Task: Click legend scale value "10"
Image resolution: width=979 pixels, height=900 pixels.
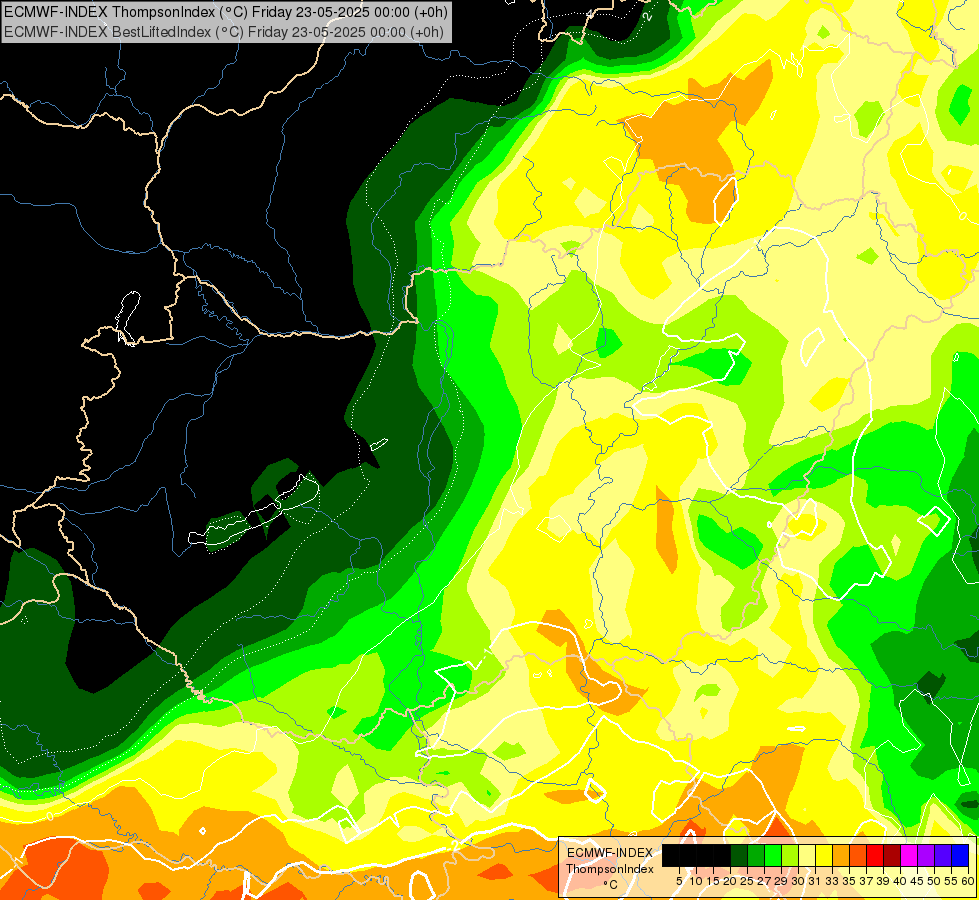Action: (696, 881)
